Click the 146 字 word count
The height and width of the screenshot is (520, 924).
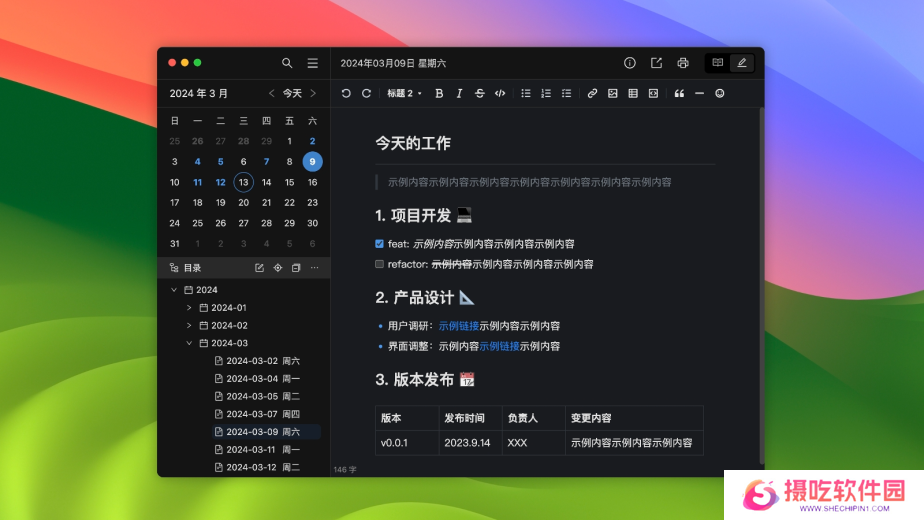click(x=345, y=470)
